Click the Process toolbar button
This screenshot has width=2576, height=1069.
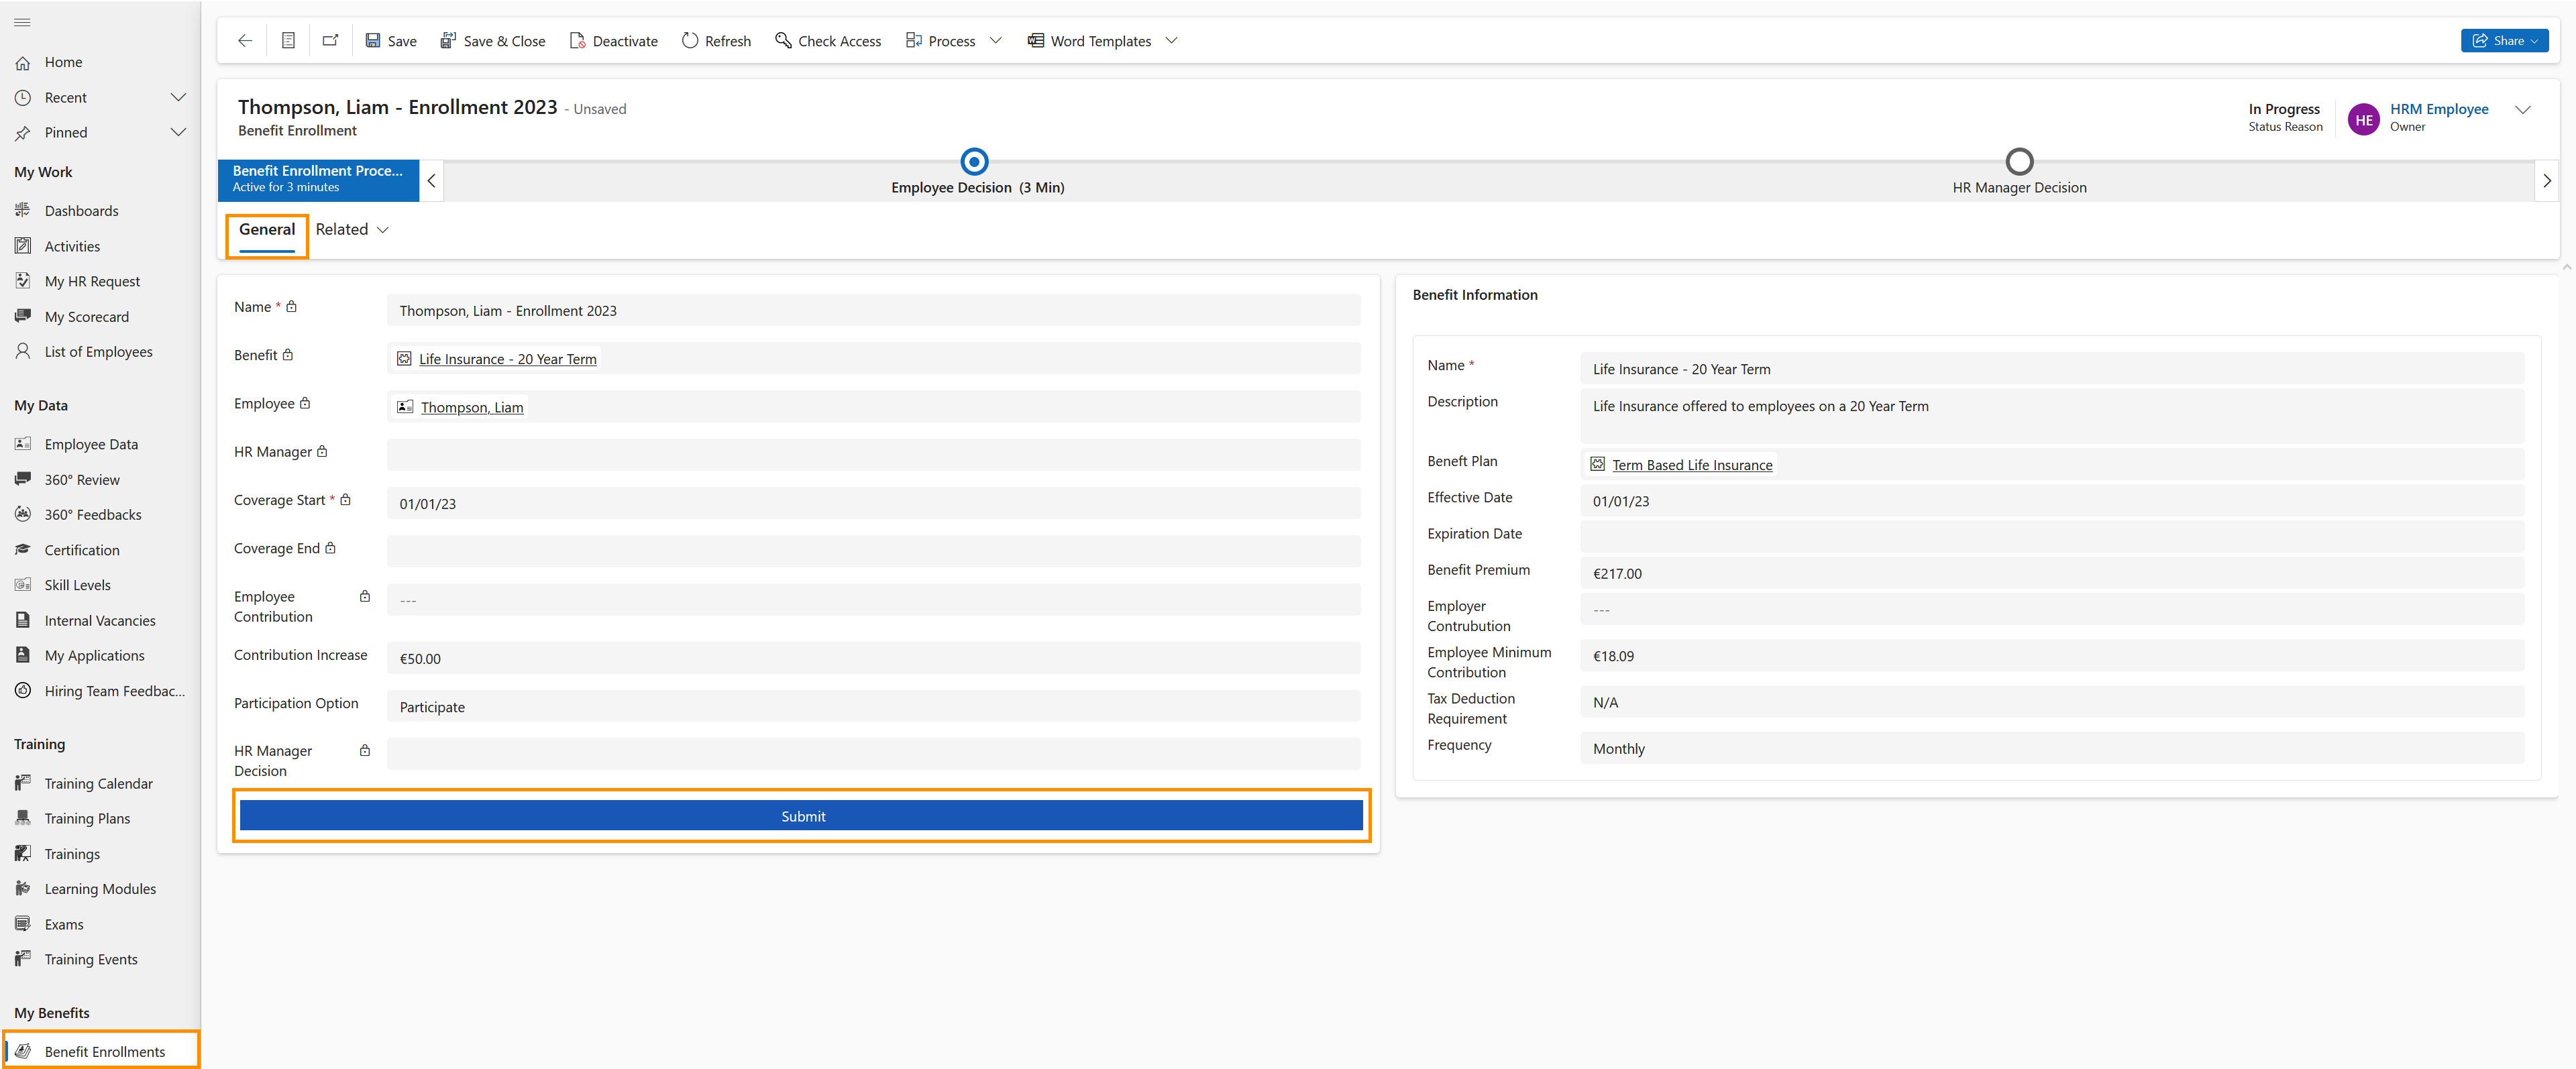click(940, 41)
